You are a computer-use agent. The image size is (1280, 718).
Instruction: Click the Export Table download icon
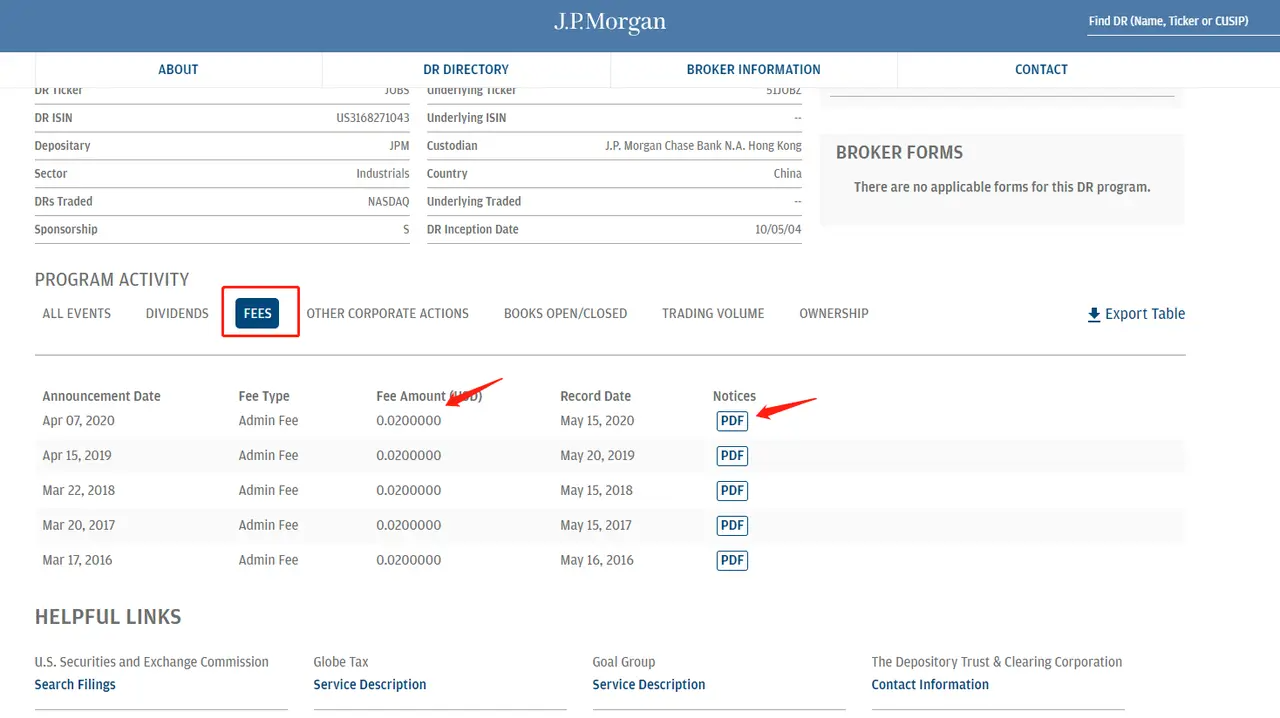pos(1093,315)
